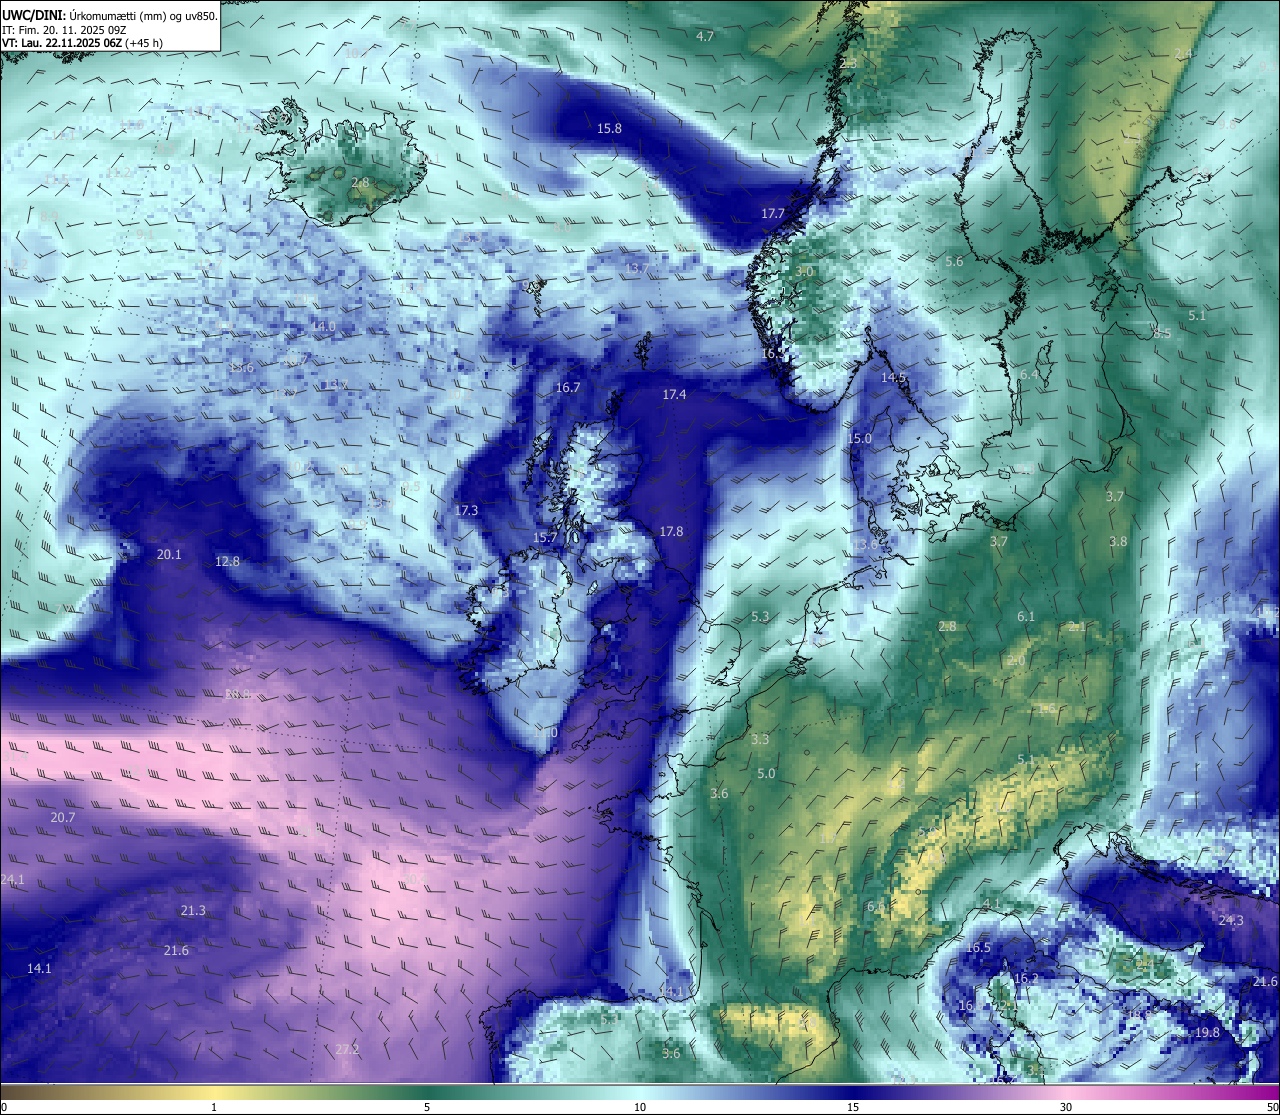Image resolution: width=1280 pixels, height=1115 pixels.
Task: Click the 15.0 value label
Action: pyautogui.click(x=859, y=438)
